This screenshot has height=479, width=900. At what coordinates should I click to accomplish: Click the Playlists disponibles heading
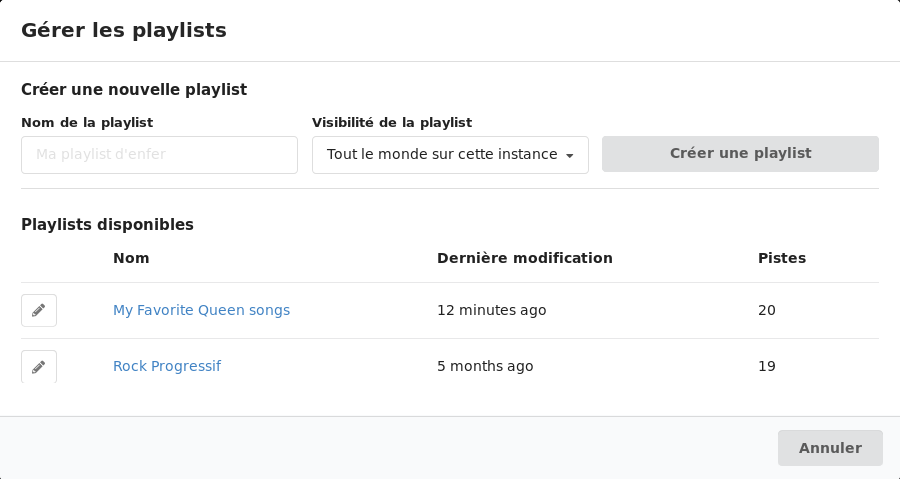point(107,224)
